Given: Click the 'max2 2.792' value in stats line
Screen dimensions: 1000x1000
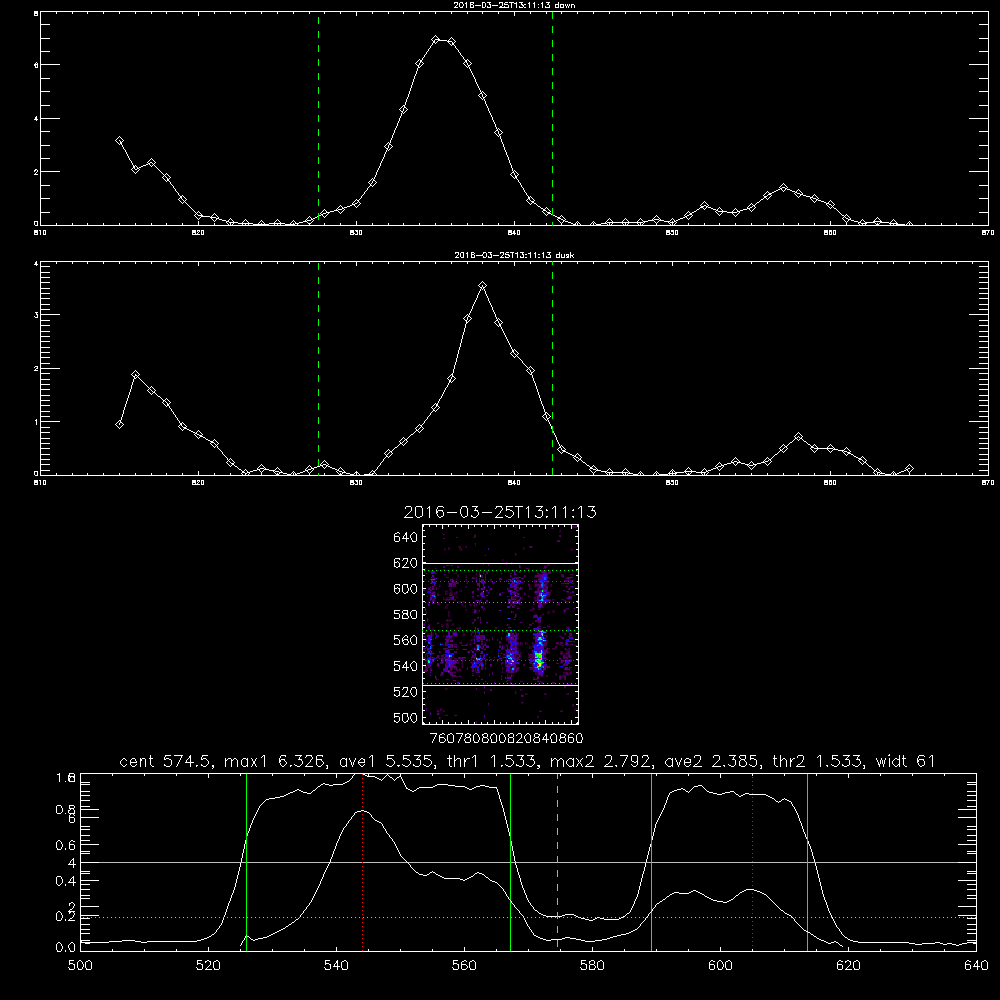Looking at the screenshot, I should 601,761.
